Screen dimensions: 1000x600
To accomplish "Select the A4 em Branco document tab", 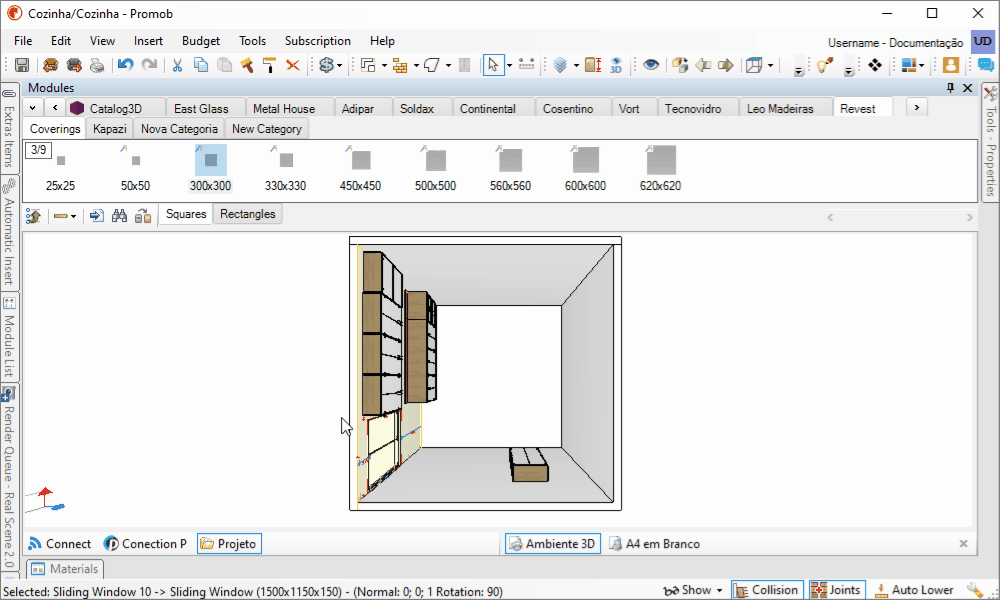I will point(655,544).
